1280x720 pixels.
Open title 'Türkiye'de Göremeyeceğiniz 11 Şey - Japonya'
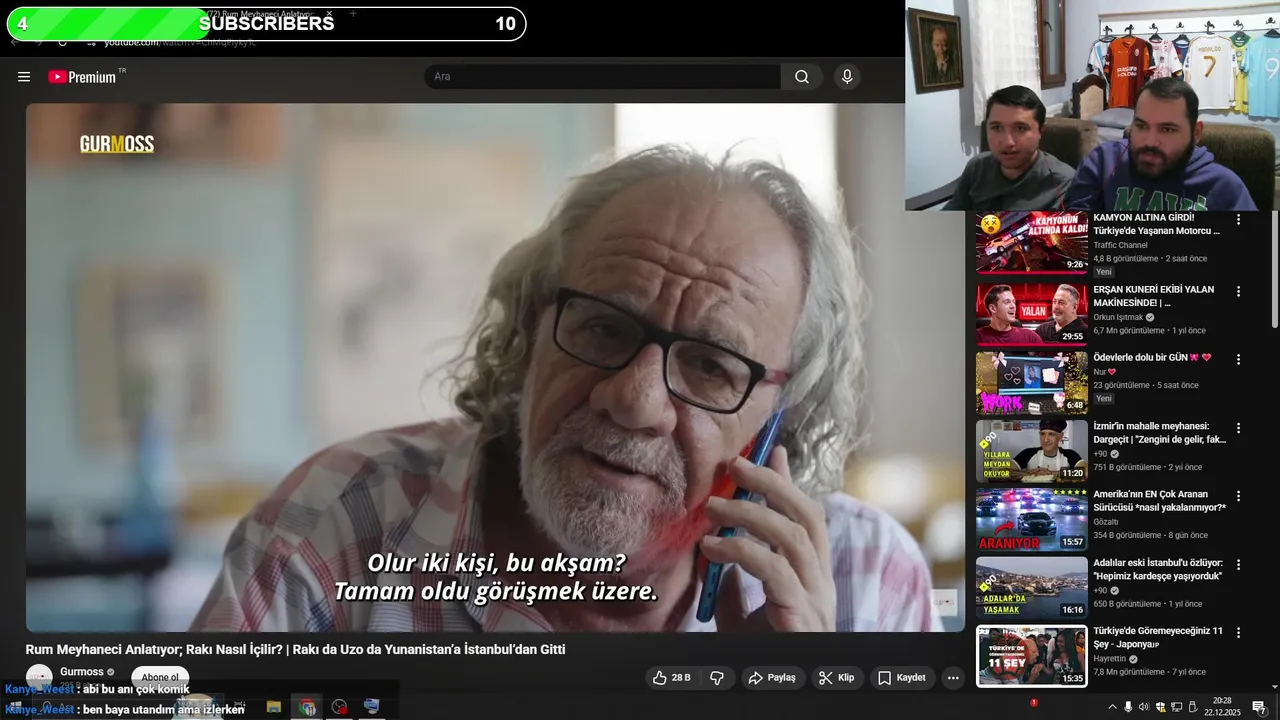(x=1158, y=637)
